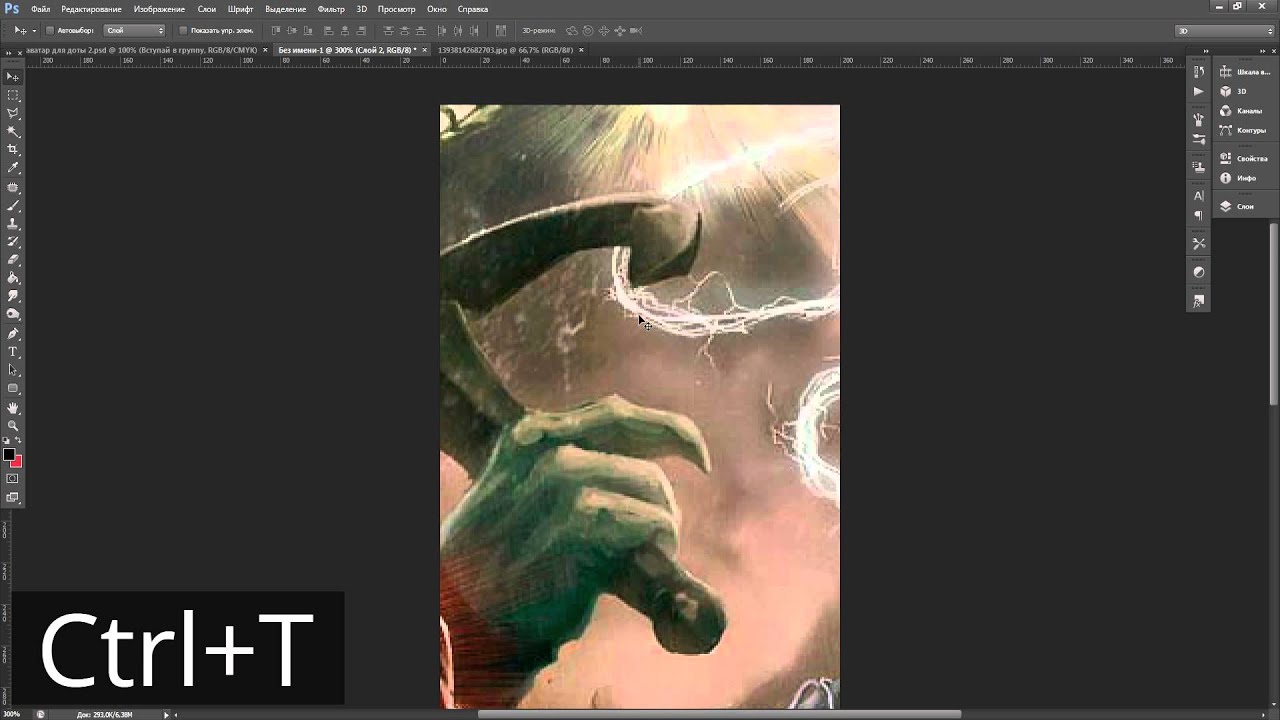Viewport: 1280px width, 720px height.
Task: Select the Polygonal Lasso tool
Action: (x=13, y=113)
